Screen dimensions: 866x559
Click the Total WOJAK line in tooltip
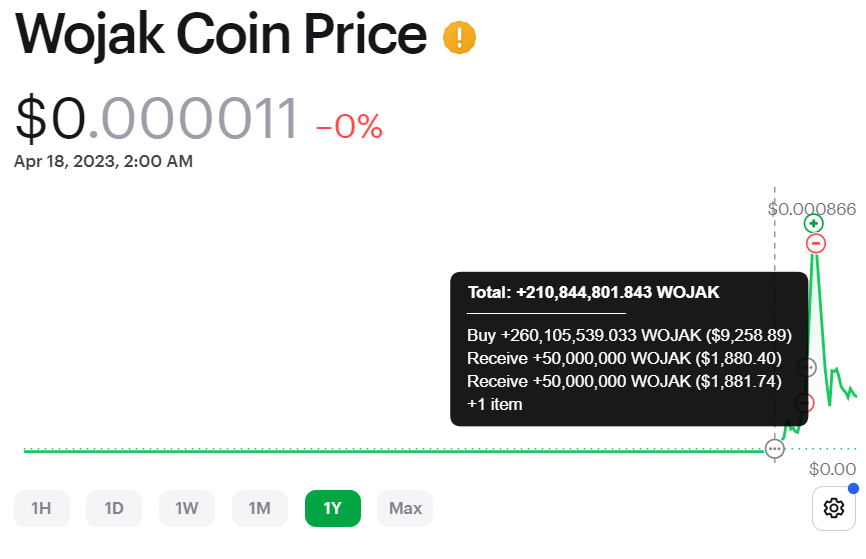(x=593, y=292)
